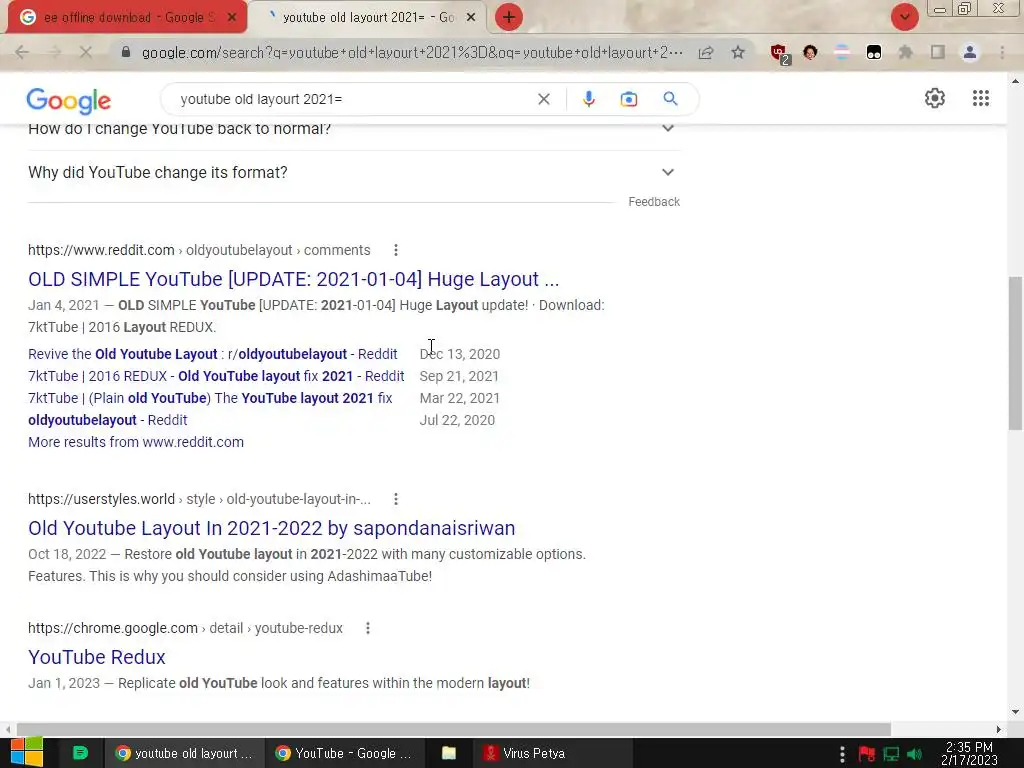
Task: Clear search text with X icon
Action: pyautogui.click(x=544, y=99)
